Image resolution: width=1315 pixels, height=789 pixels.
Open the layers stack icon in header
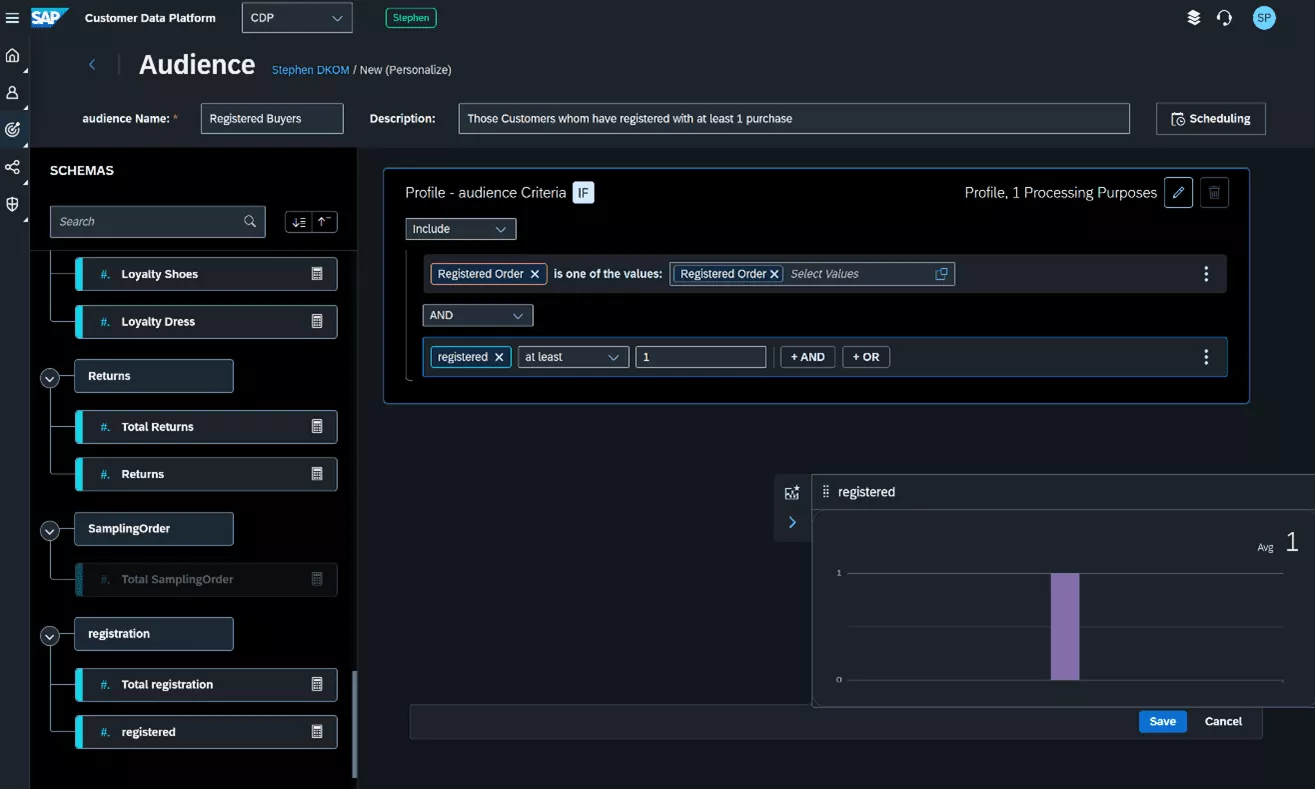click(1193, 18)
